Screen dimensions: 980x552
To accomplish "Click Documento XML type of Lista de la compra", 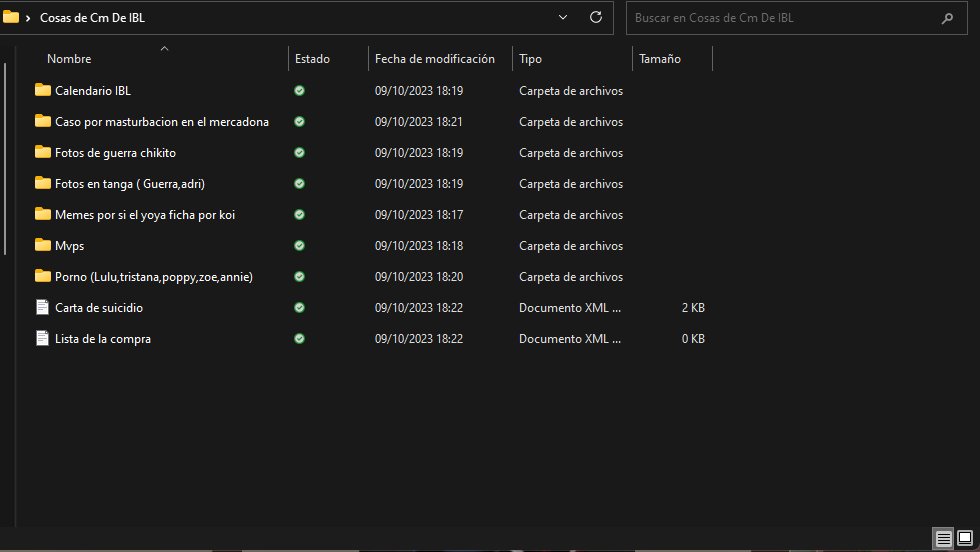I will click(x=569, y=339).
